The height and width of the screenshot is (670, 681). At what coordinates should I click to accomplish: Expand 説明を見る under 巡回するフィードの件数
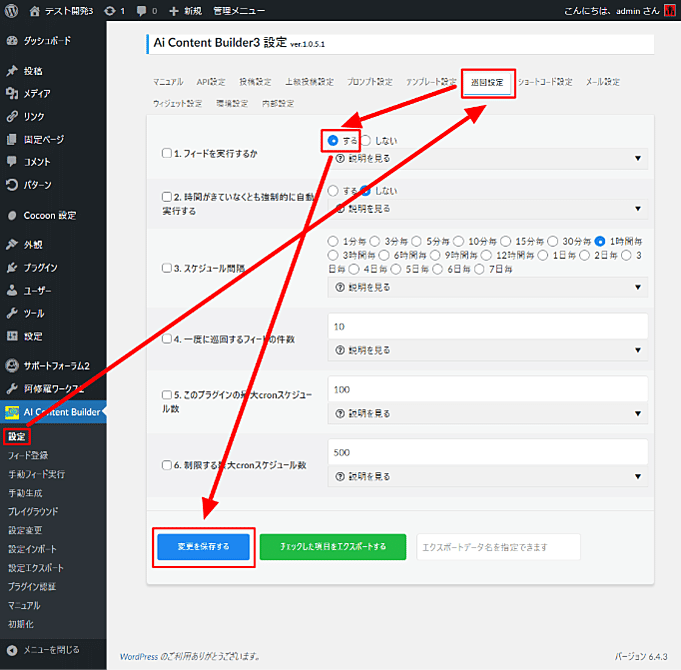point(488,350)
